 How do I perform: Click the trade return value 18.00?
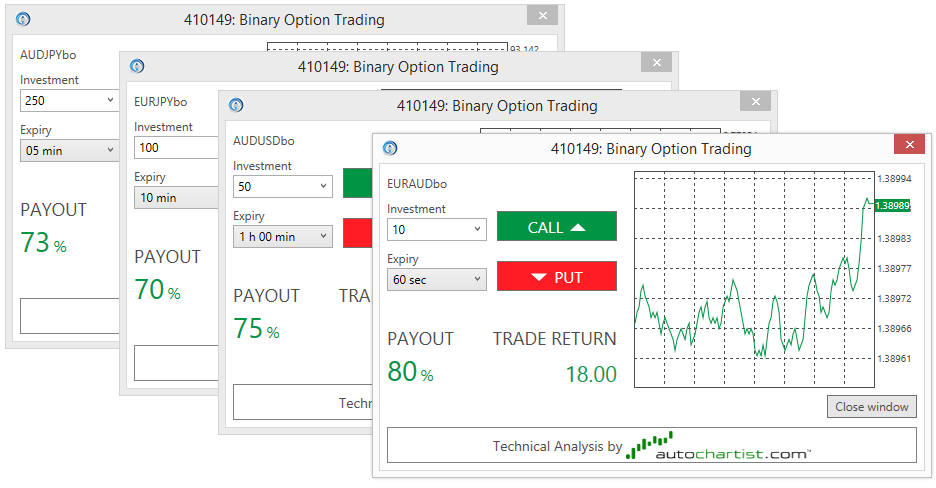click(x=591, y=374)
